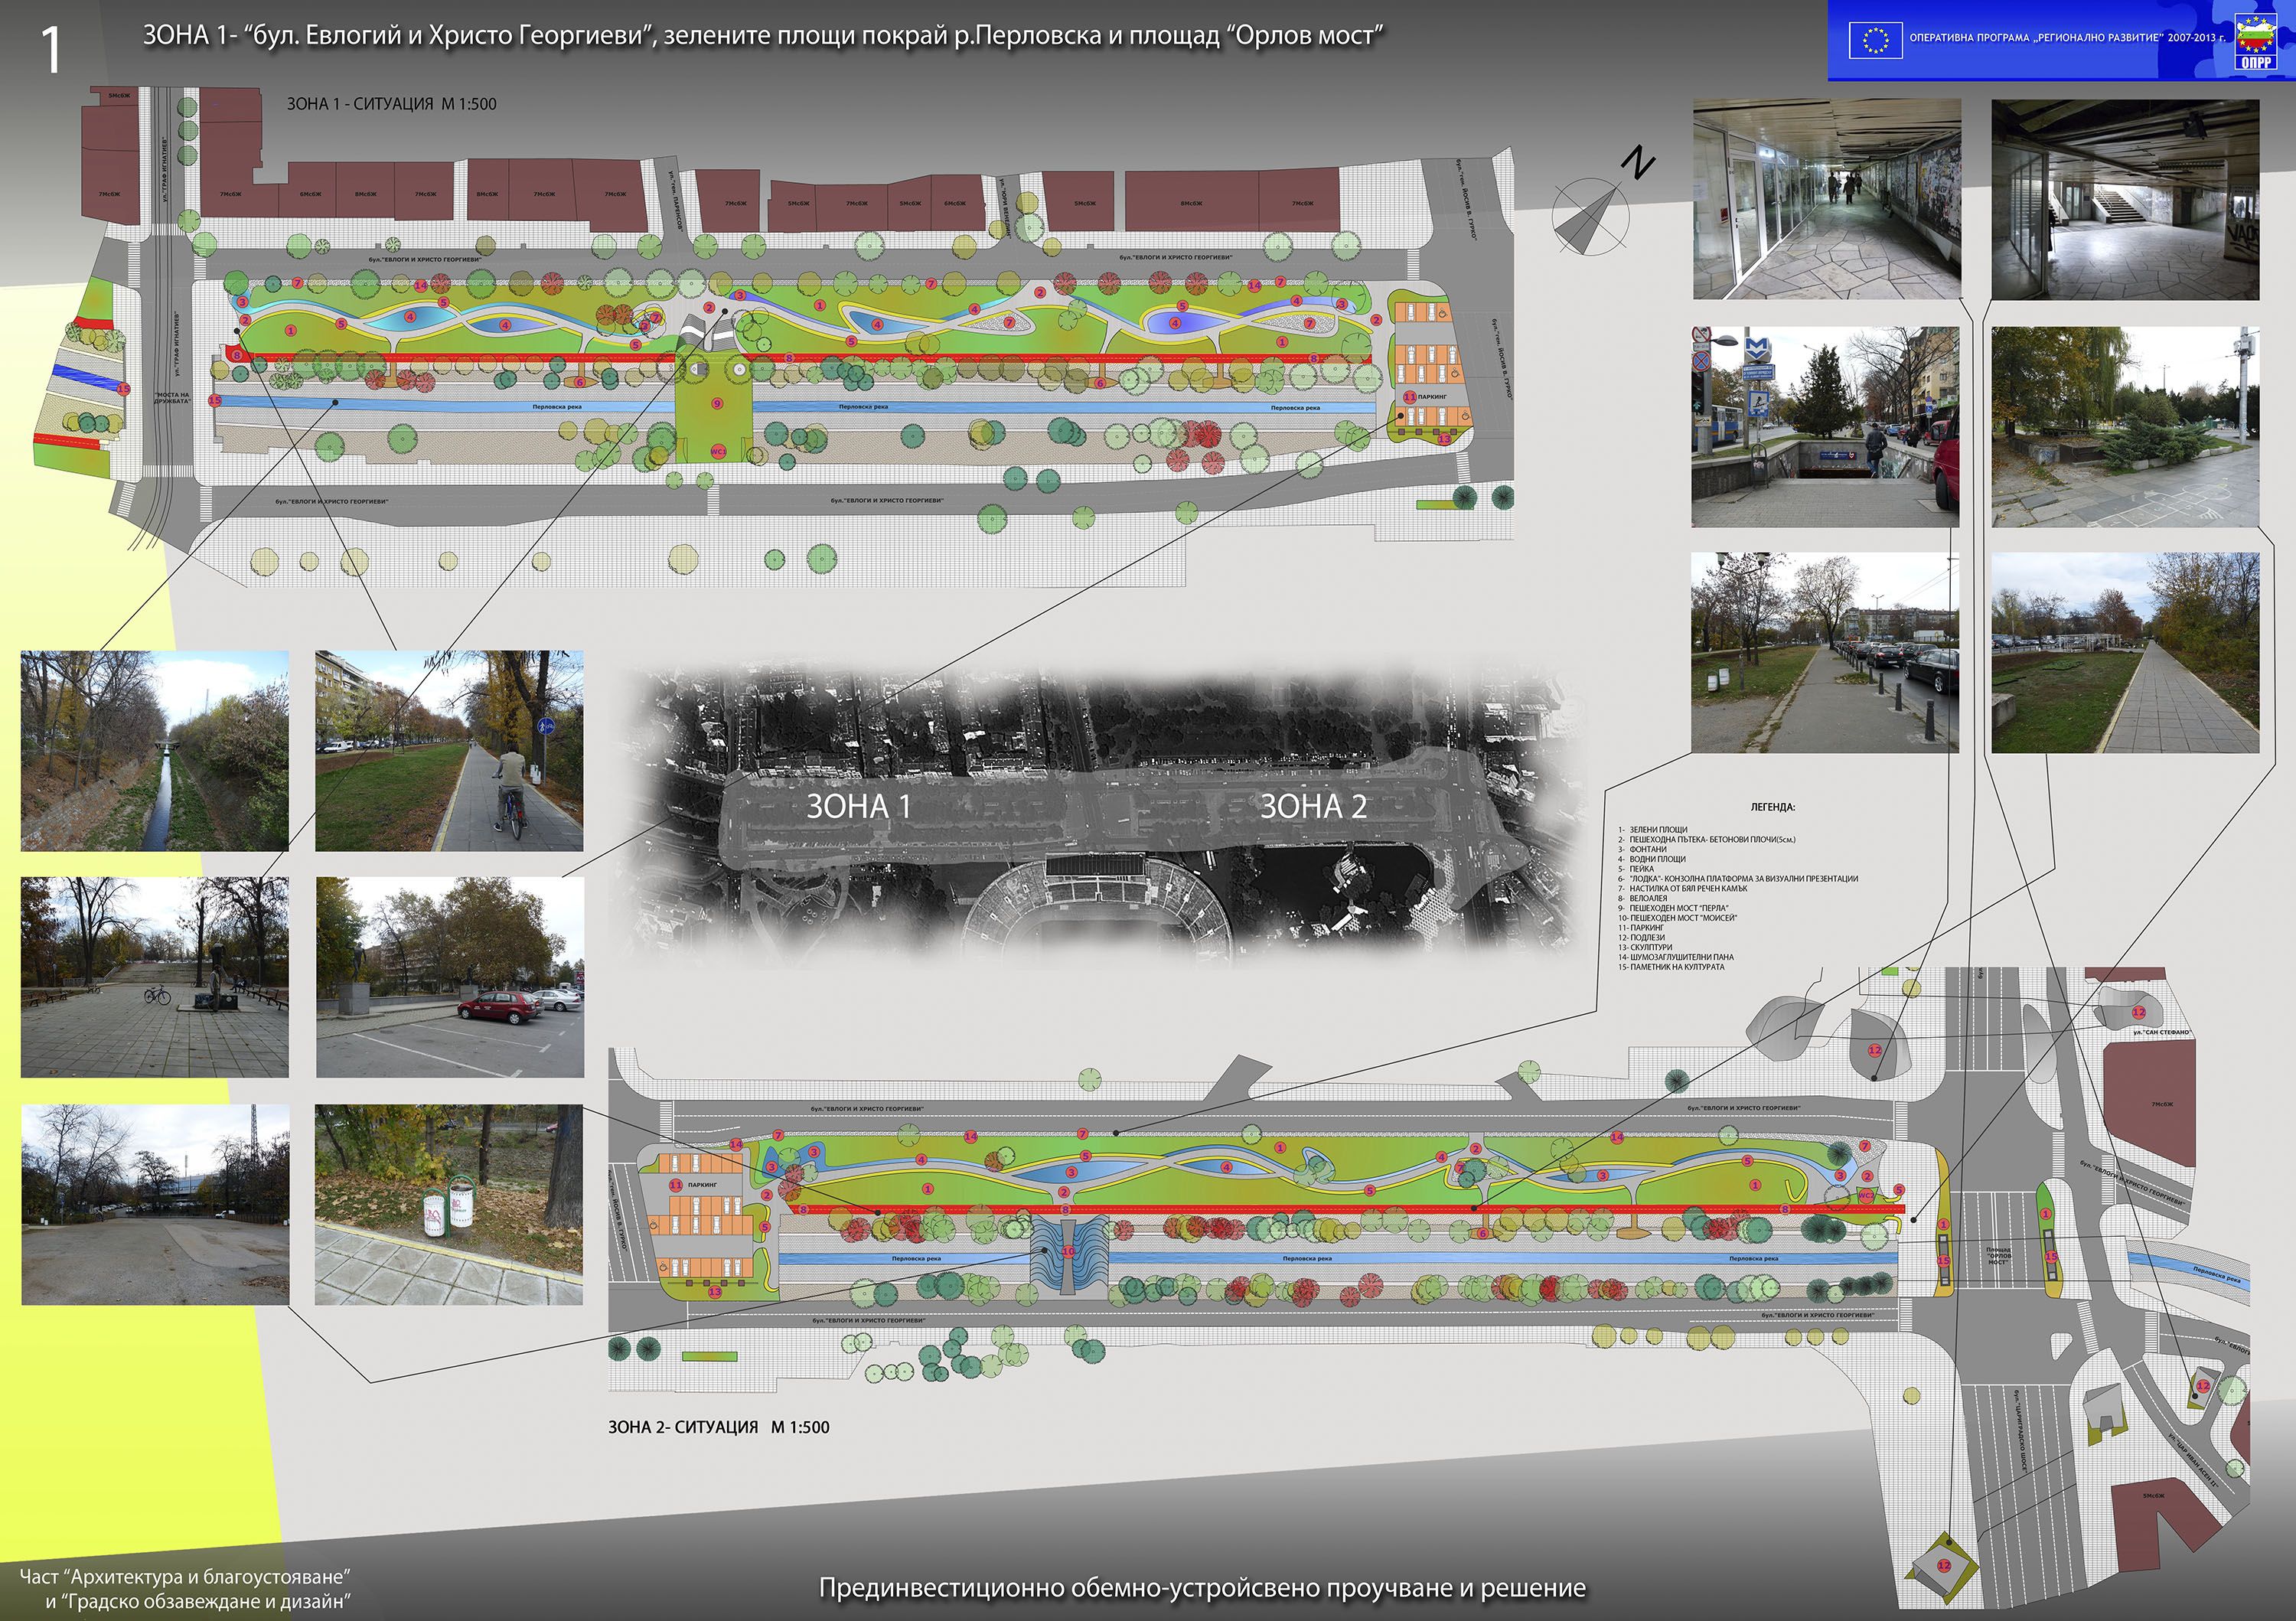The height and width of the screenshot is (1621, 2296).
Task: Click the 'ЗОНА 1 - СИТУАЦИЯ М 1:500' caption
Action: (x=391, y=104)
